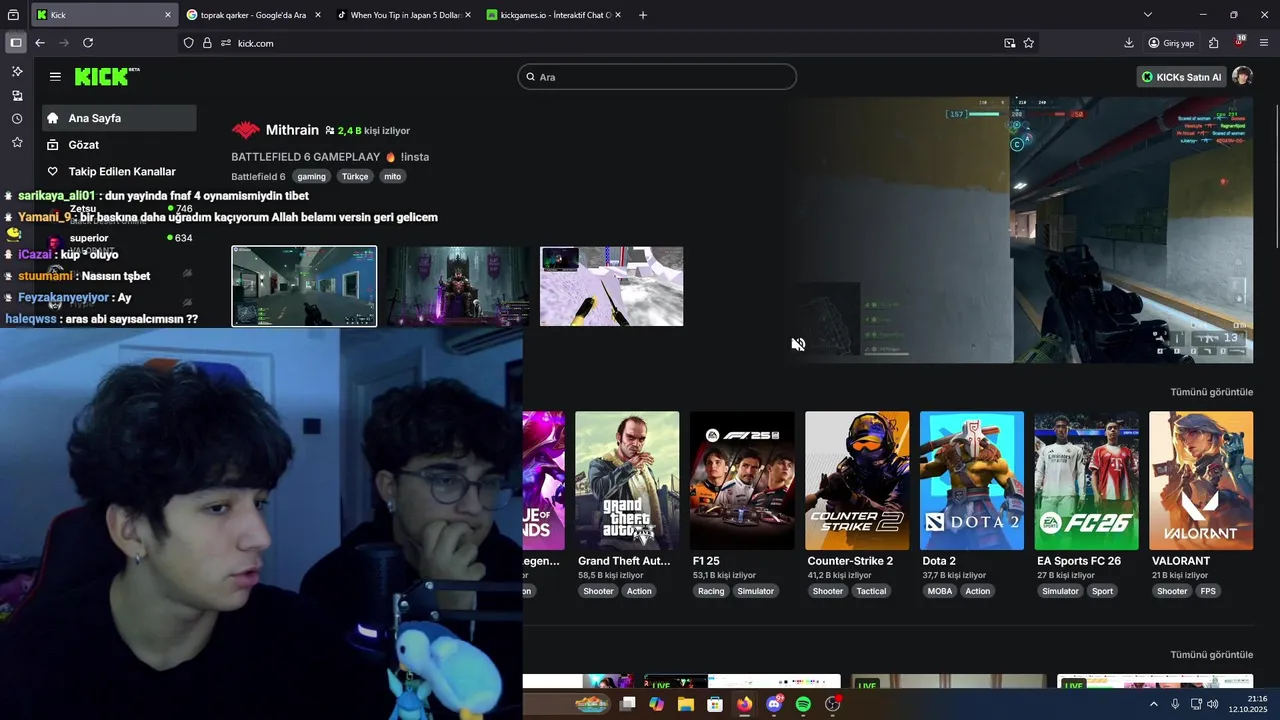This screenshot has width=1280, height=720.
Task: Click Racing tag under F1 25
Action: (x=711, y=591)
